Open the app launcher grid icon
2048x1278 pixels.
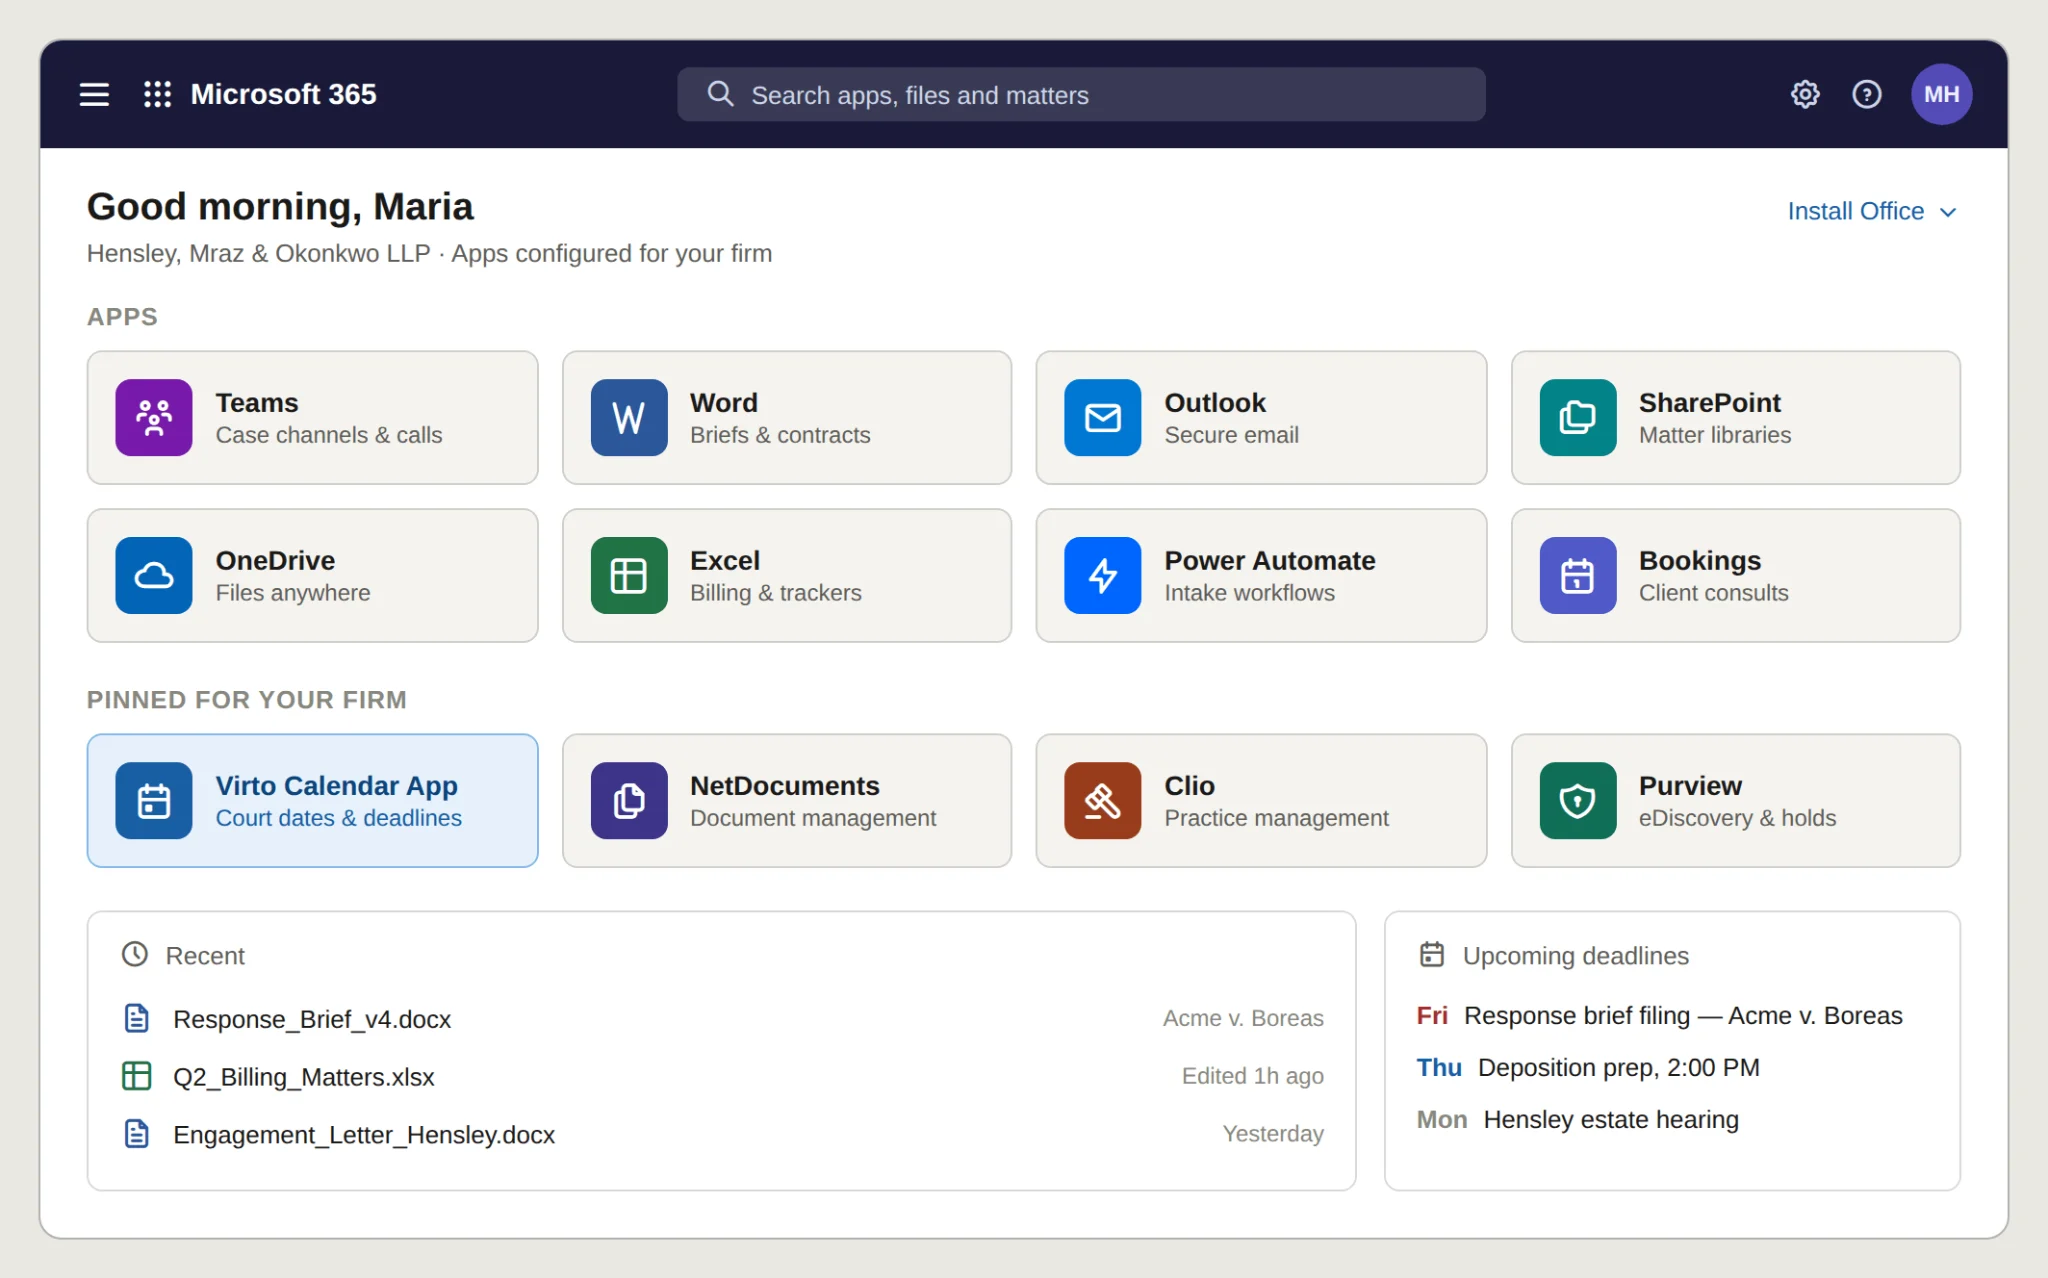pyautogui.click(x=157, y=94)
